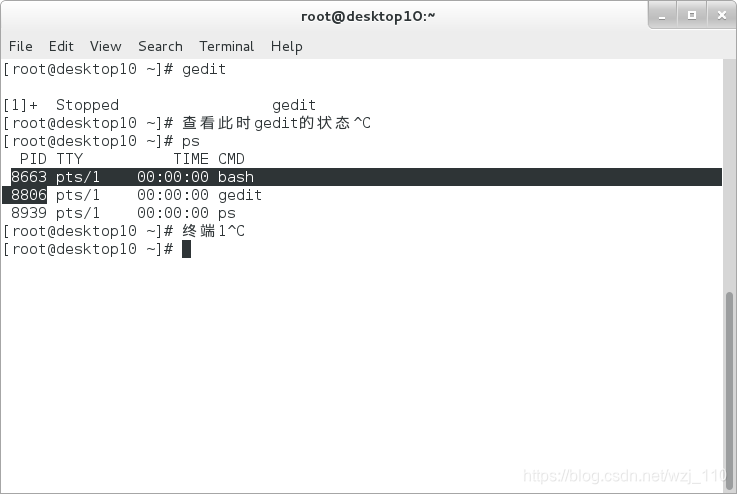Screen dimensions: 737x494
Task: Minimize the terminal window
Action: point(662,16)
